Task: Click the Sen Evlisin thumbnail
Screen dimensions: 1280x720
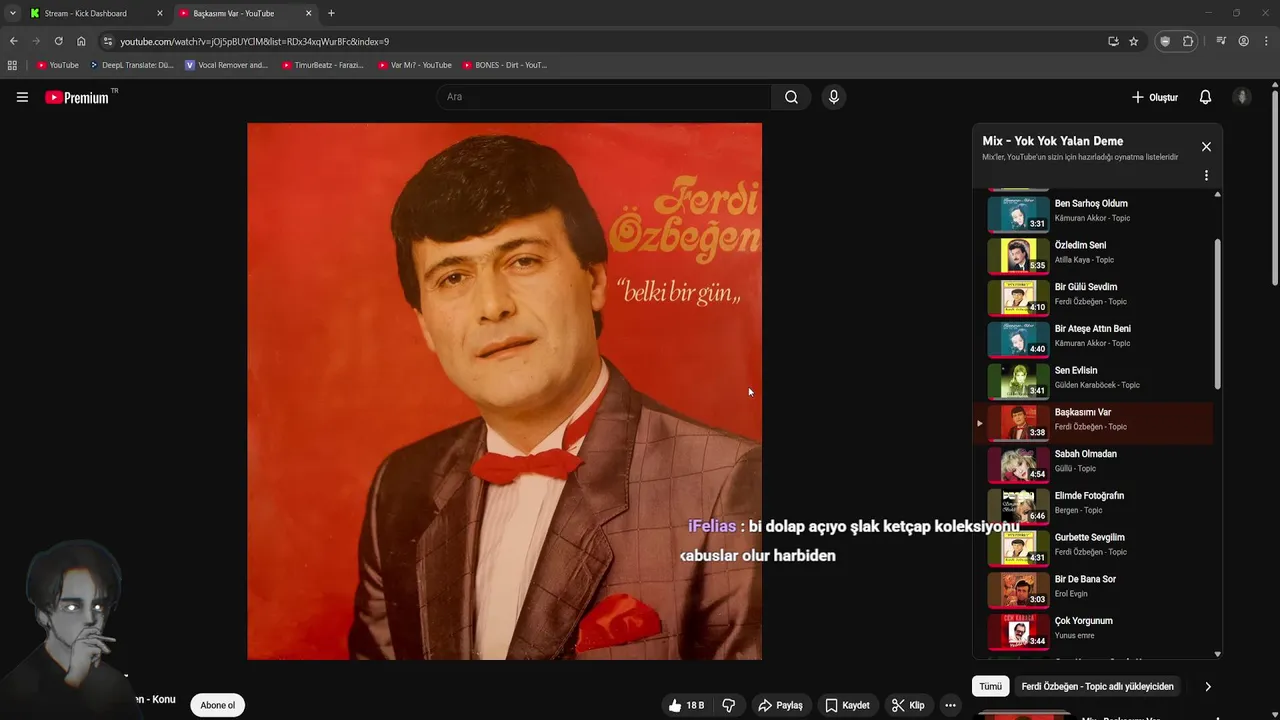Action: tap(1018, 380)
